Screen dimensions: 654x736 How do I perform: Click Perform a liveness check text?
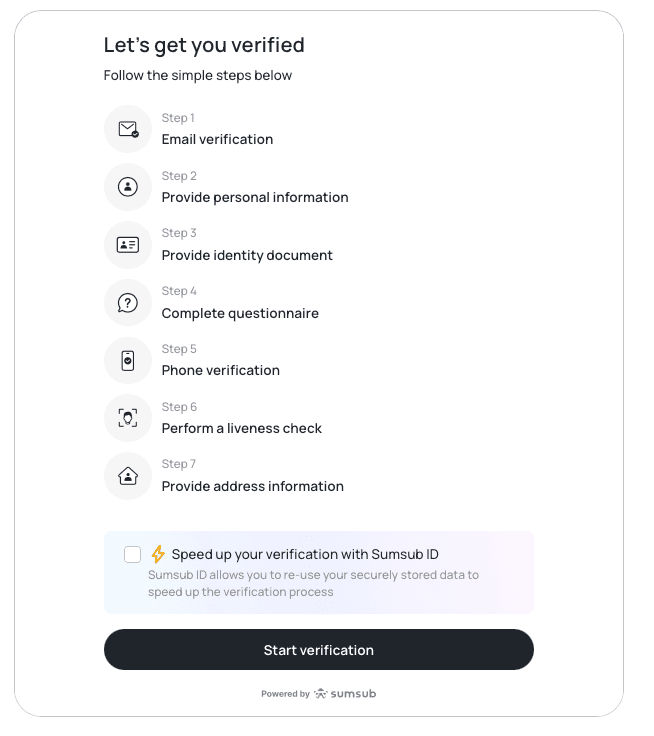click(241, 428)
